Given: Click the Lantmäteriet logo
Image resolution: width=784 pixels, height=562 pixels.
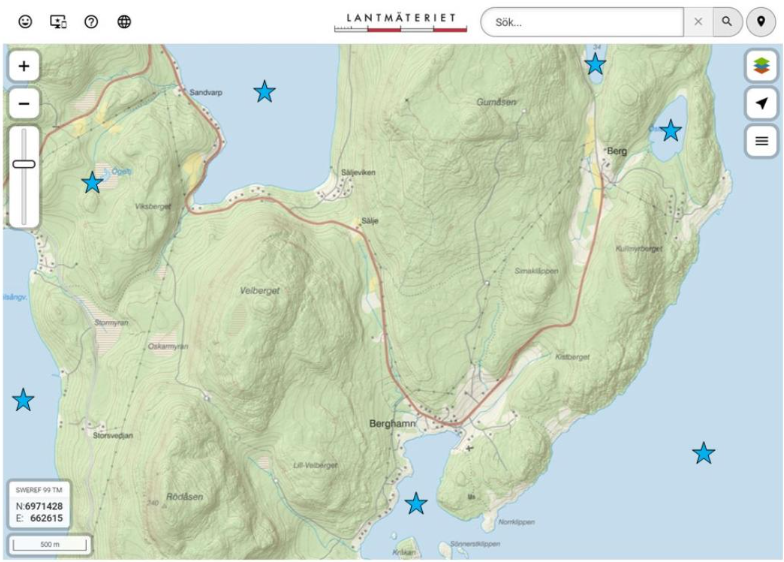Looking at the screenshot, I should click(x=400, y=22).
